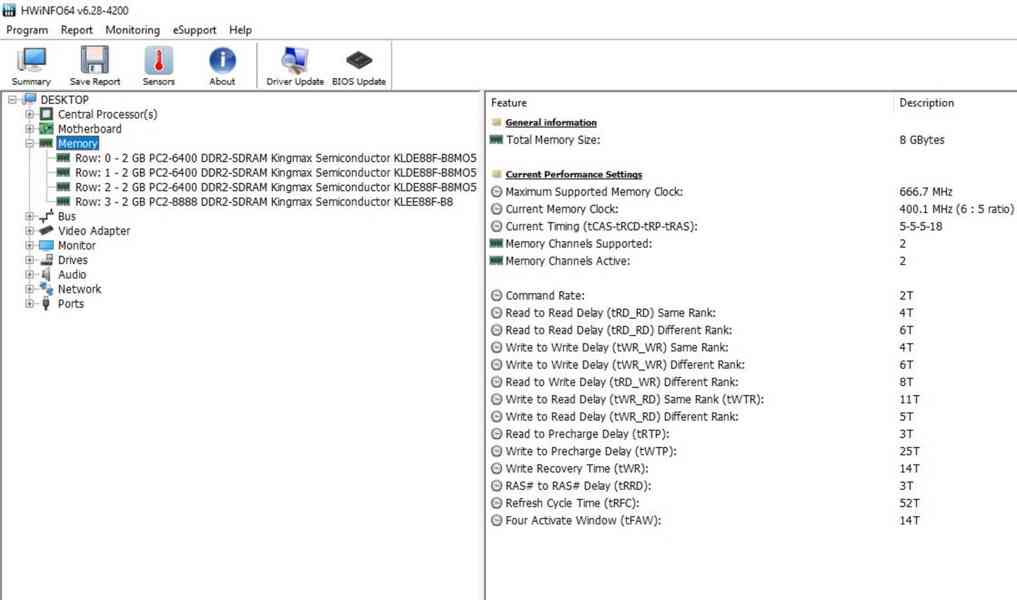This screenshot has height=600, width=1017.
Task: Select Four Activate Window (tFAW) row
Action: [x=752, y=520]
